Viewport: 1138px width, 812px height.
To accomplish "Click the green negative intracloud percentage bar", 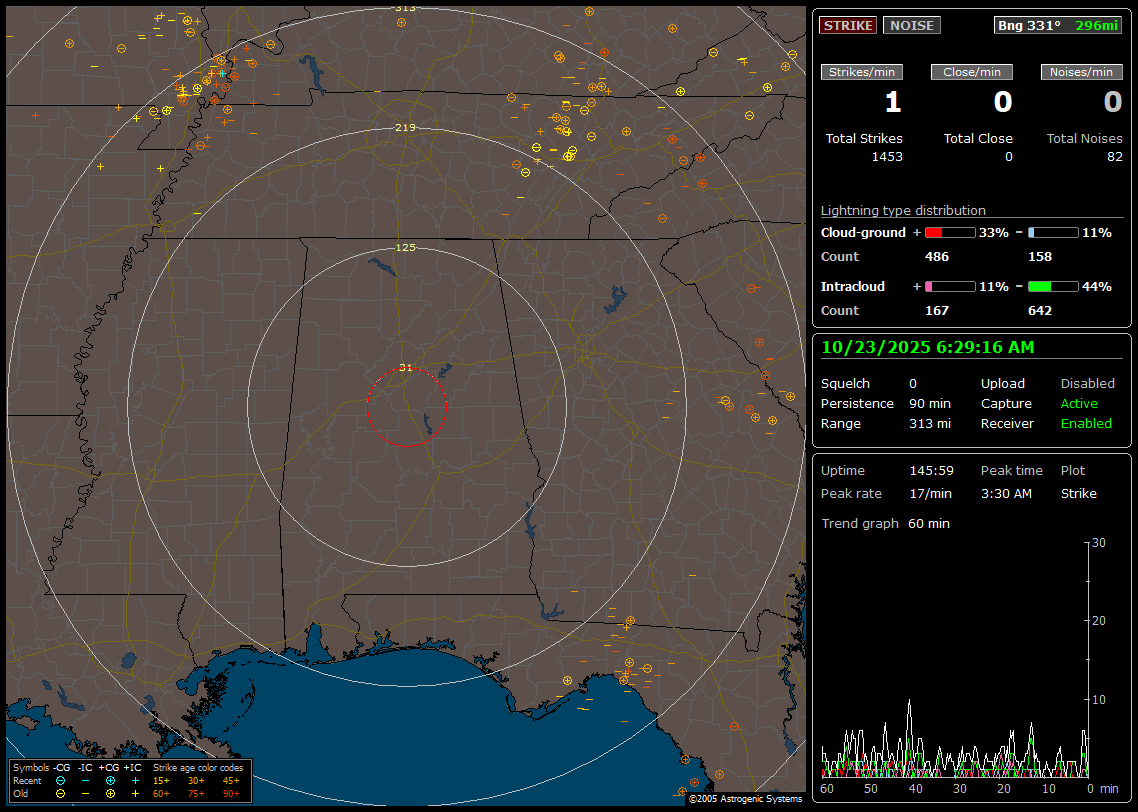I will click(1053, 286).
